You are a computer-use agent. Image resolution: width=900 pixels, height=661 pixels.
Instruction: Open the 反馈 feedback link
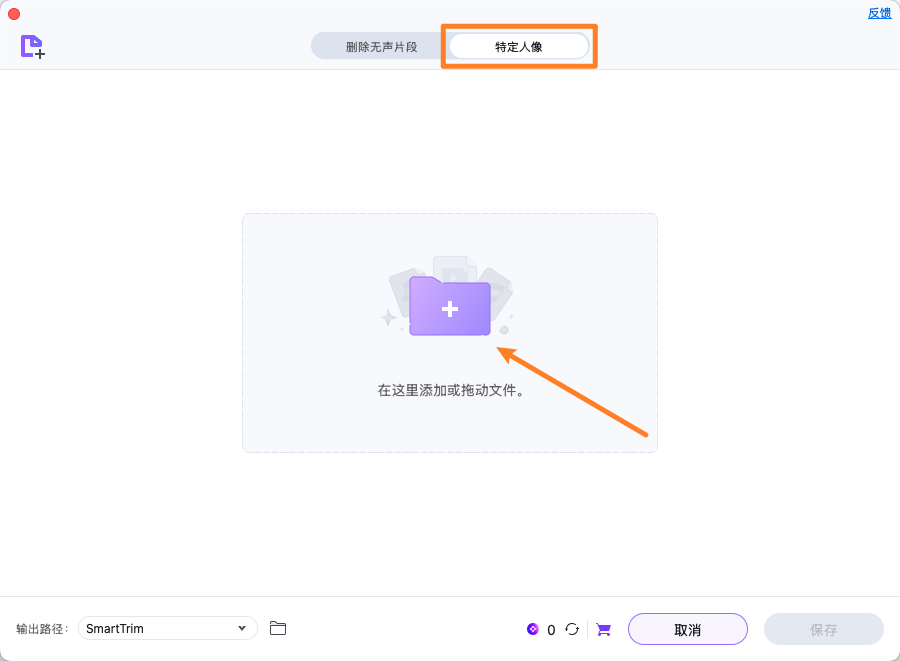point(879,12)
